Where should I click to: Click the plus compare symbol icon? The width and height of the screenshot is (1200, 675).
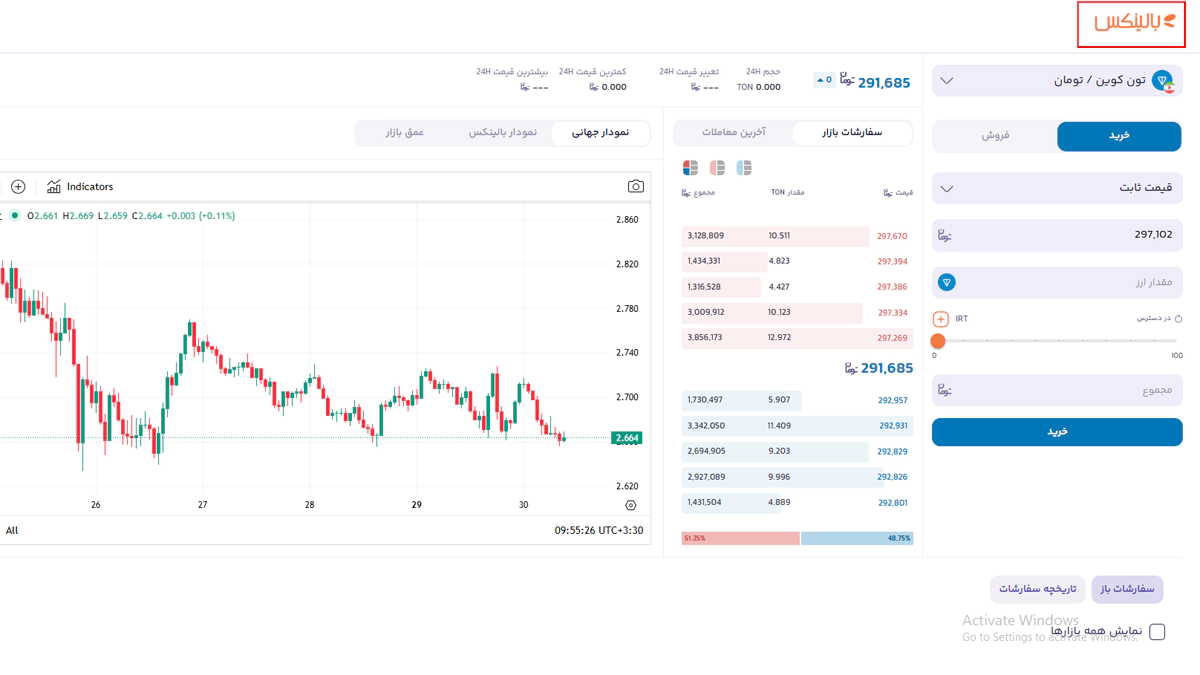(18, 187)
